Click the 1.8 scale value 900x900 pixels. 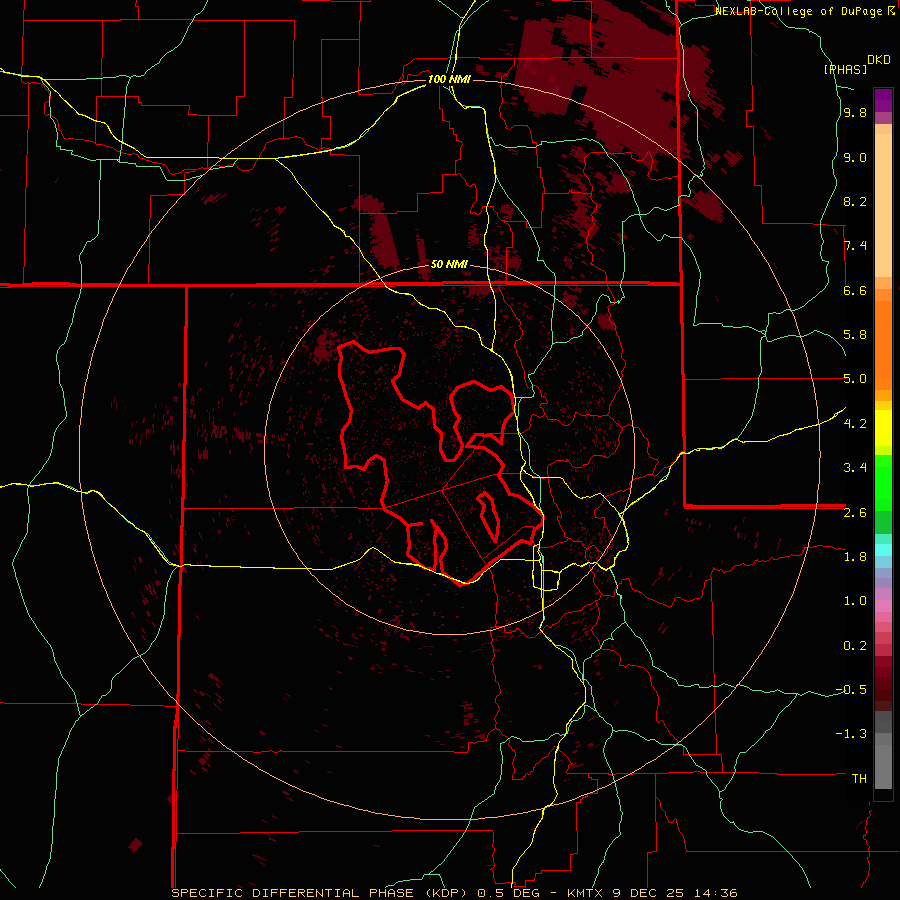pos(855,557)
